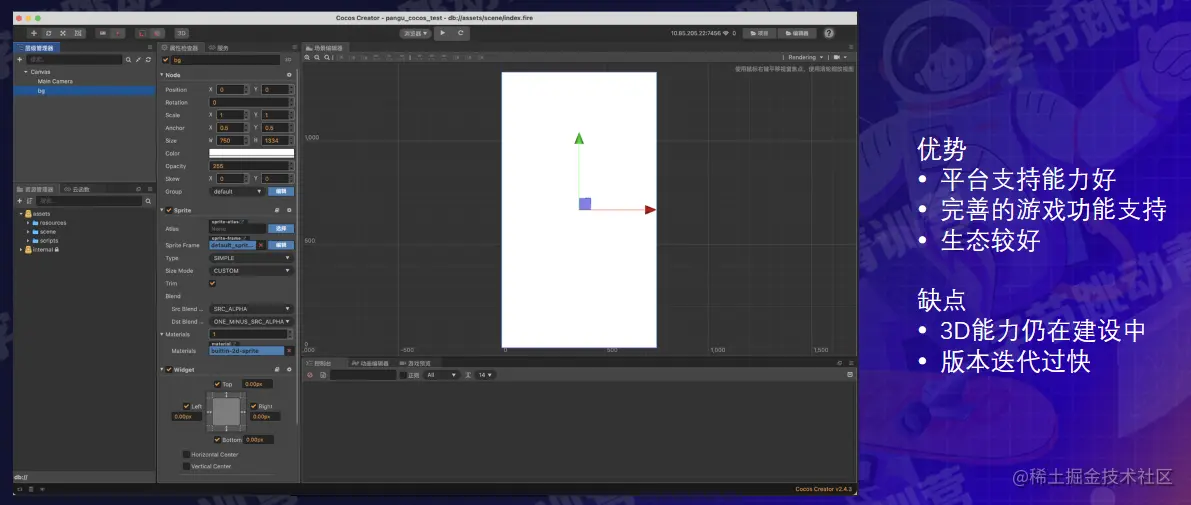
Task: Refresh the hierarchy panel
Action: coord(147,59)
